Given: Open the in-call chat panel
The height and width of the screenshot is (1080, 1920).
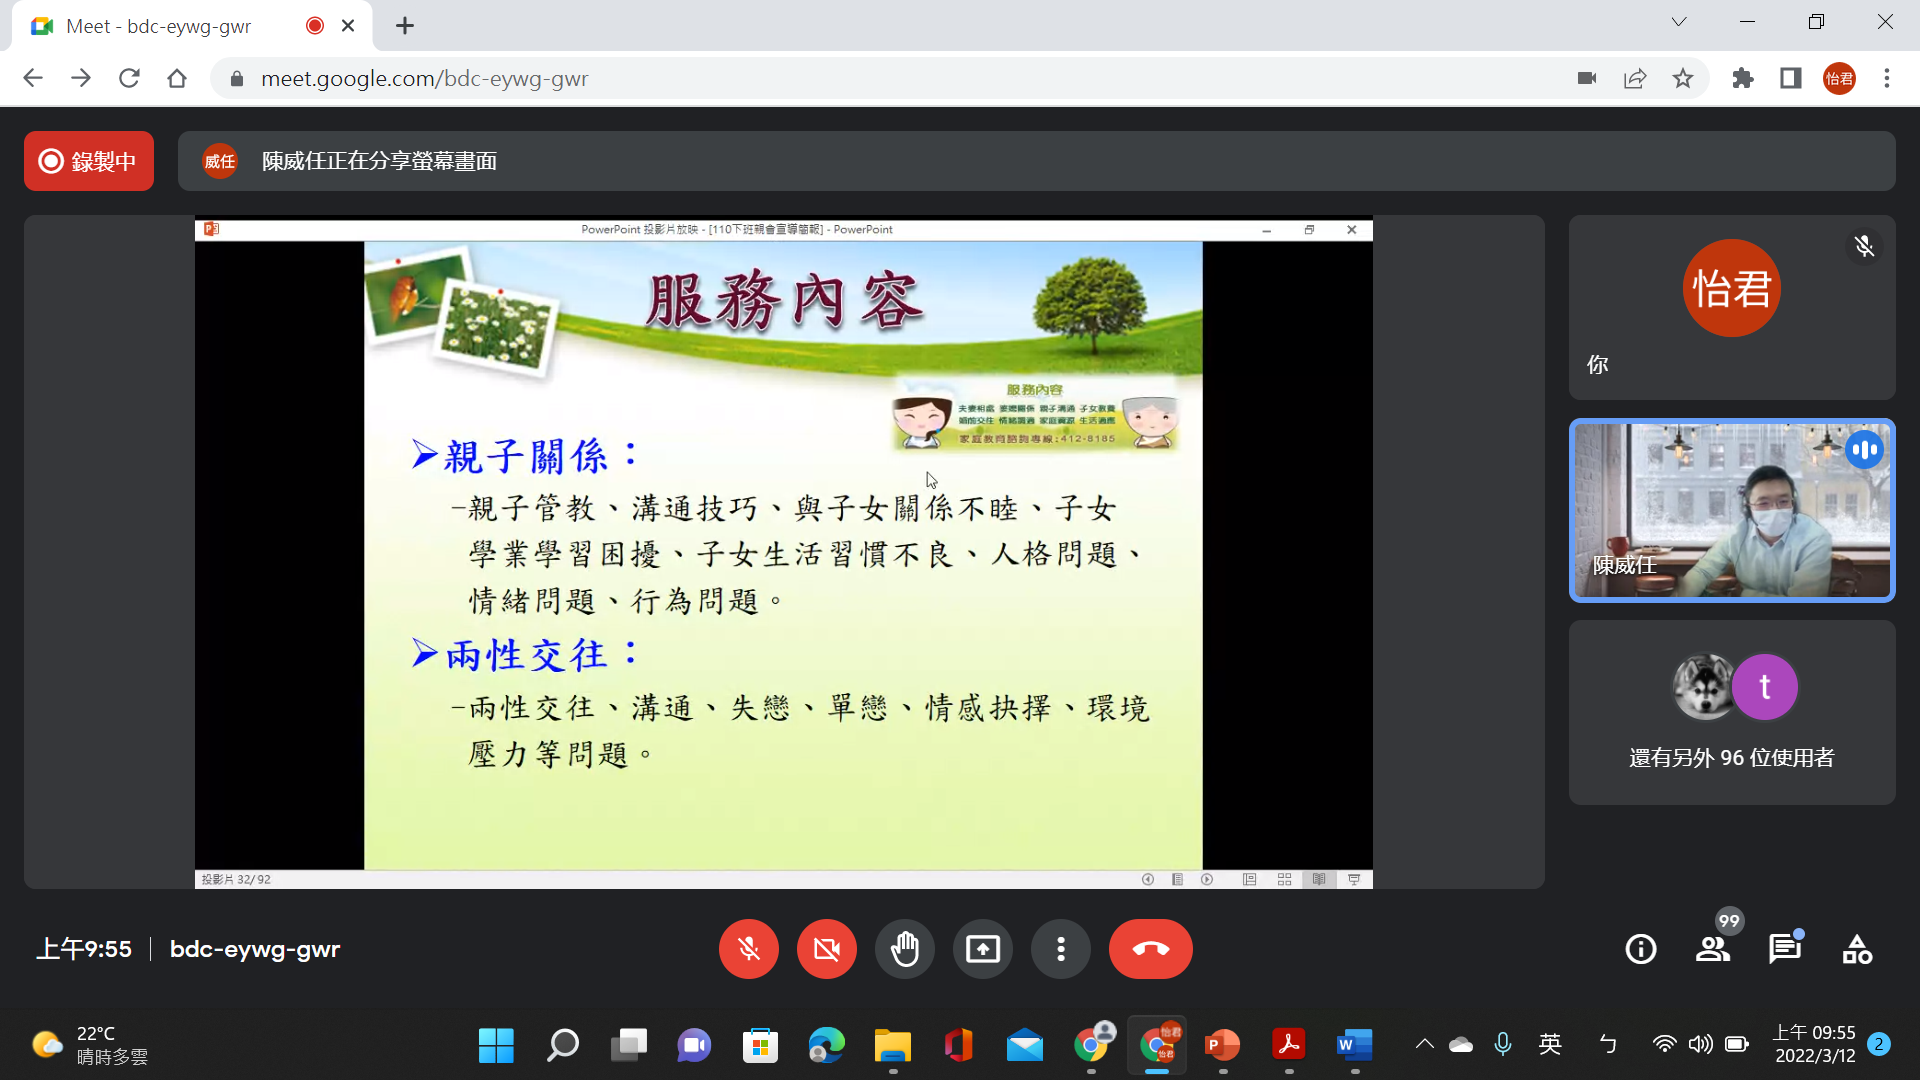Looking at the screenshot, I should click(1784, 949).
